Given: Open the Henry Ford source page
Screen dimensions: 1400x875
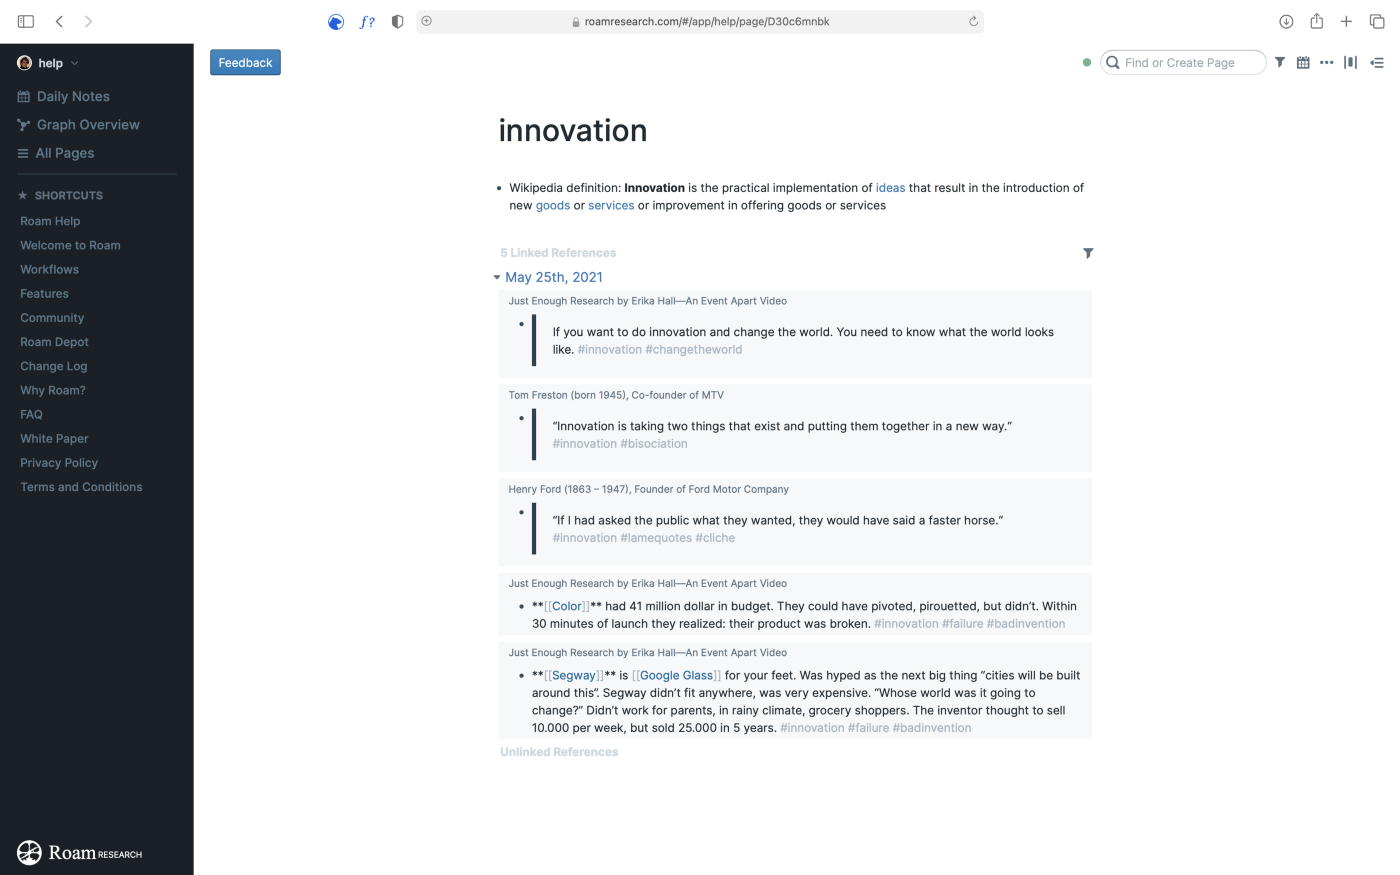Looking at the screenshot, I should (x=648, y=489).
